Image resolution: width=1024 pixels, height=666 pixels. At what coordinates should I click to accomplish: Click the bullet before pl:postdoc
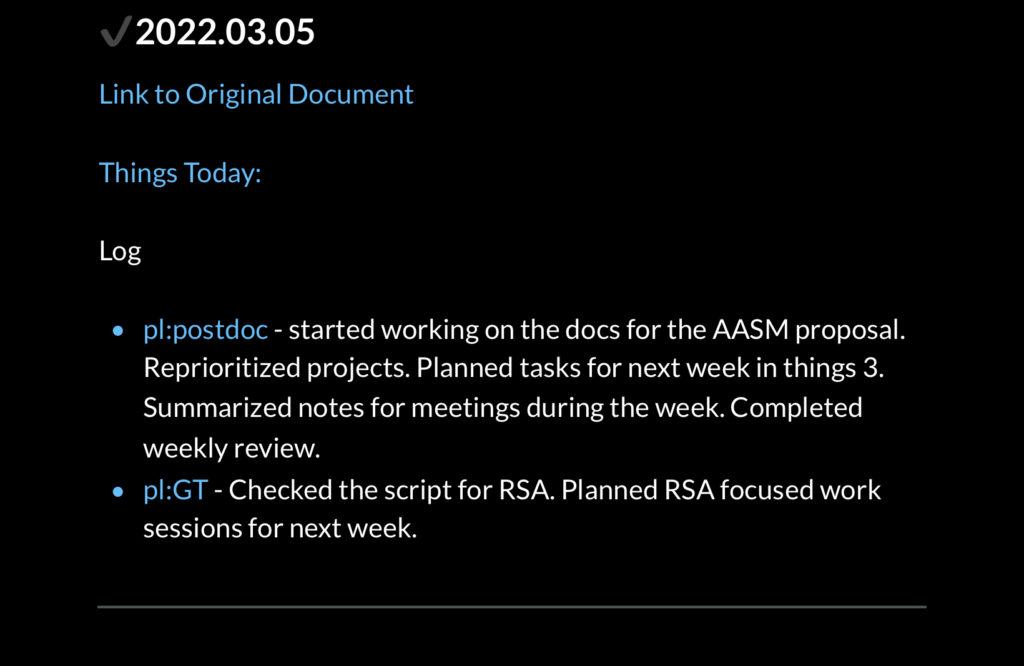click(118, 330)
